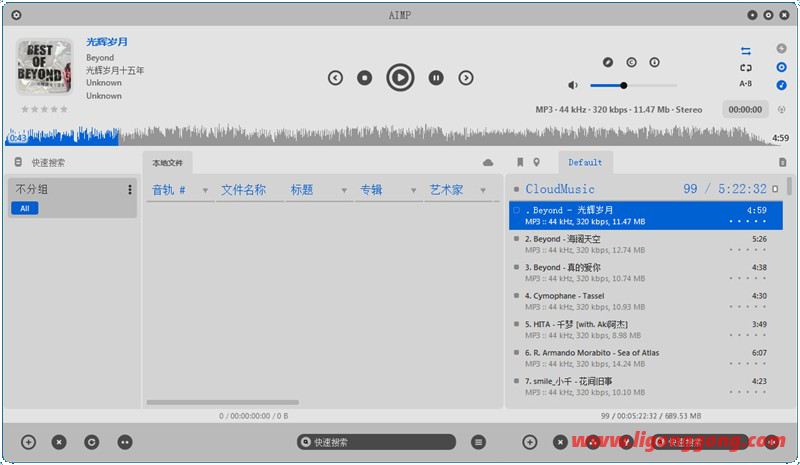Select track 6. R. Armando Morabito - Sea of Atlas
The height and width of the screenshot is (465, 800).
click(x=645, y=358)
